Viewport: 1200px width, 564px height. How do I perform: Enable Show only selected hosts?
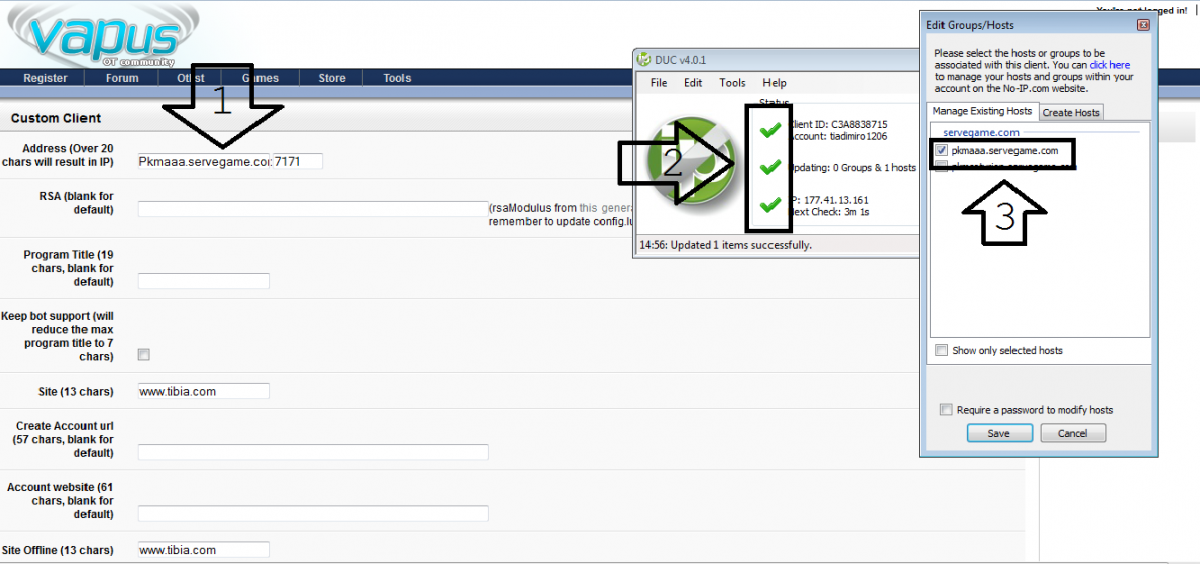pyautogui.click(x=941, y=350)
